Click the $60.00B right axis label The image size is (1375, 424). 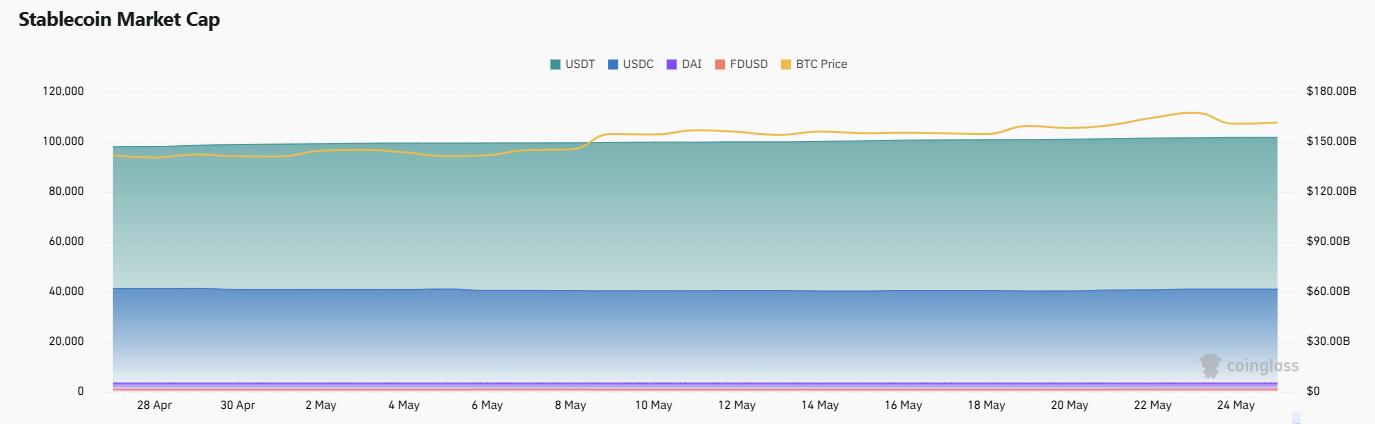(1328, 292)
